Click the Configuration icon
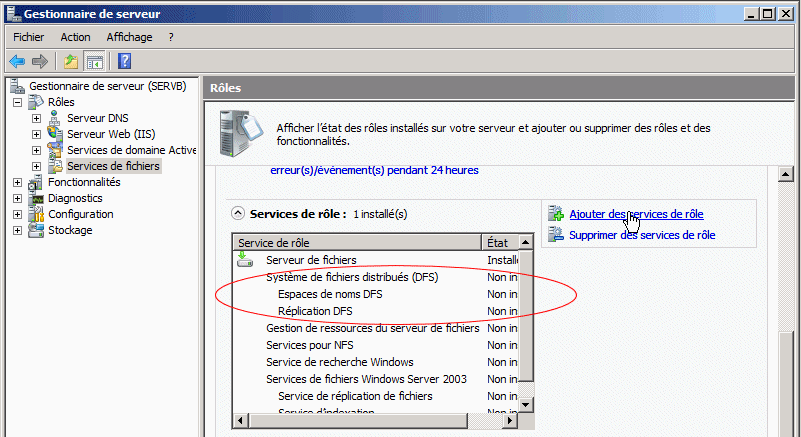This screenshot has height=437, width=801. 36,214
